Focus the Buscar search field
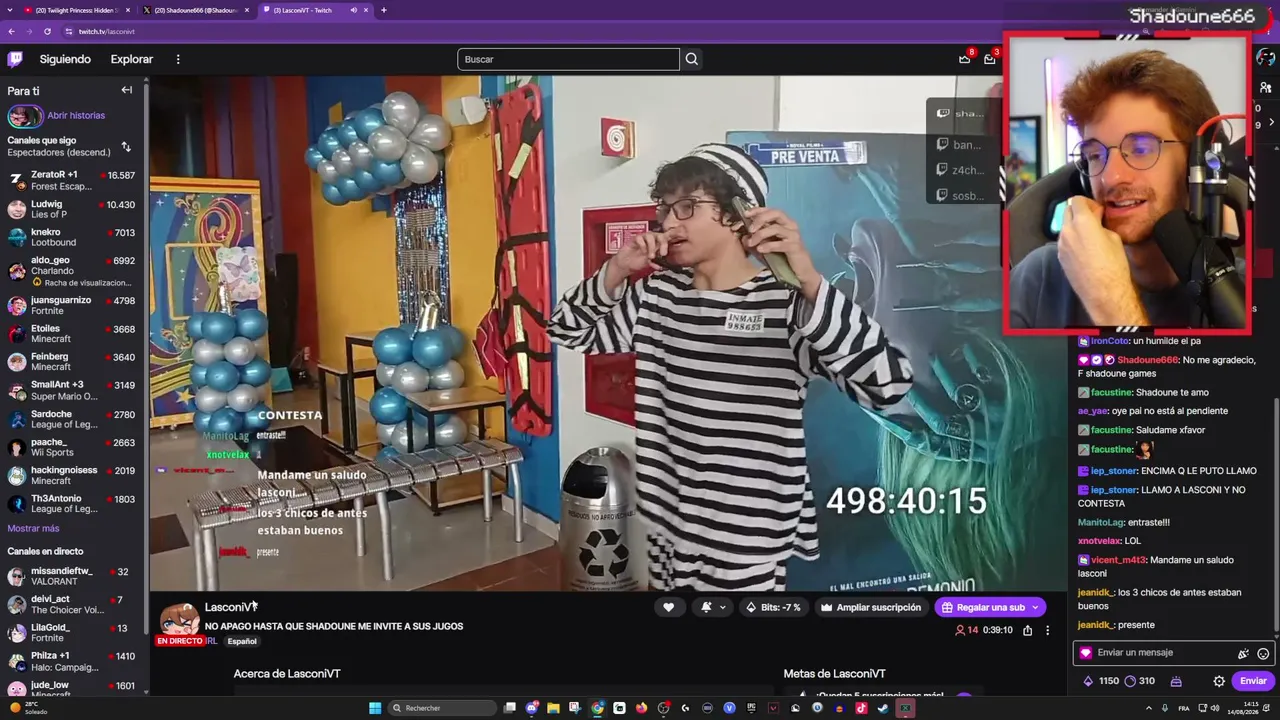The image size is (1280, 720). [568, 59]
